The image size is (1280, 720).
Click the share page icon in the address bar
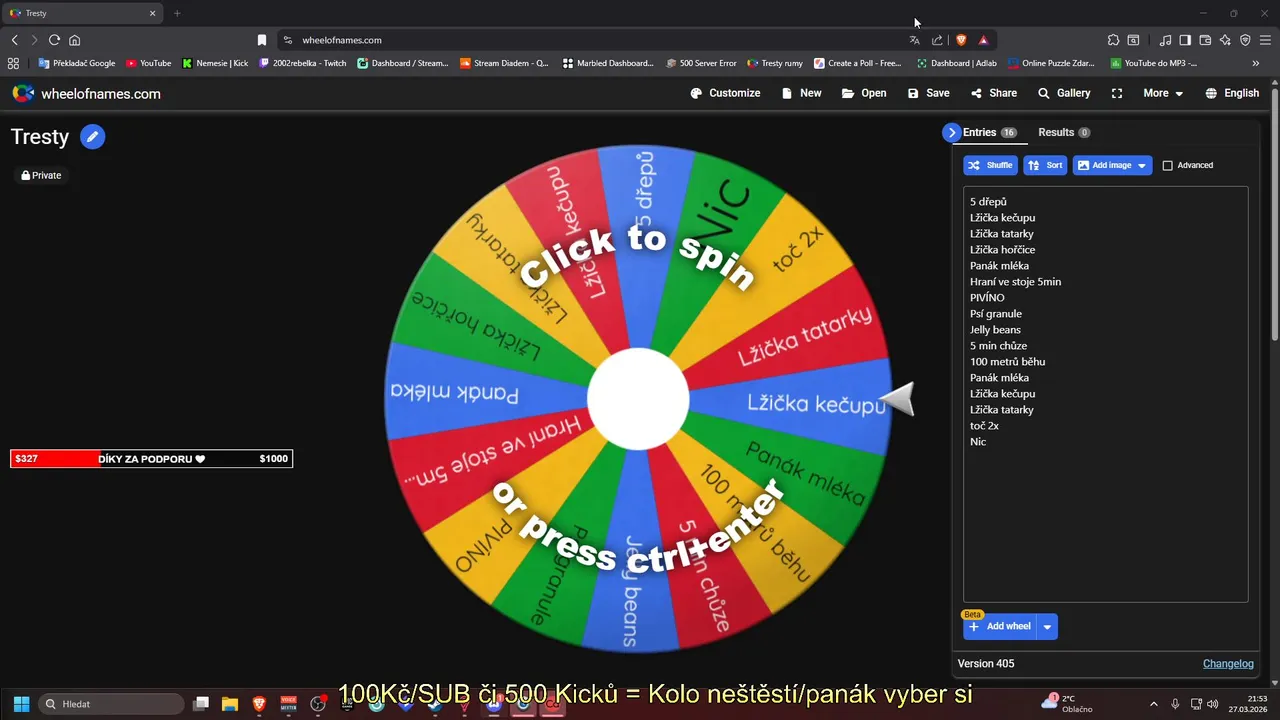click(937, 40)
